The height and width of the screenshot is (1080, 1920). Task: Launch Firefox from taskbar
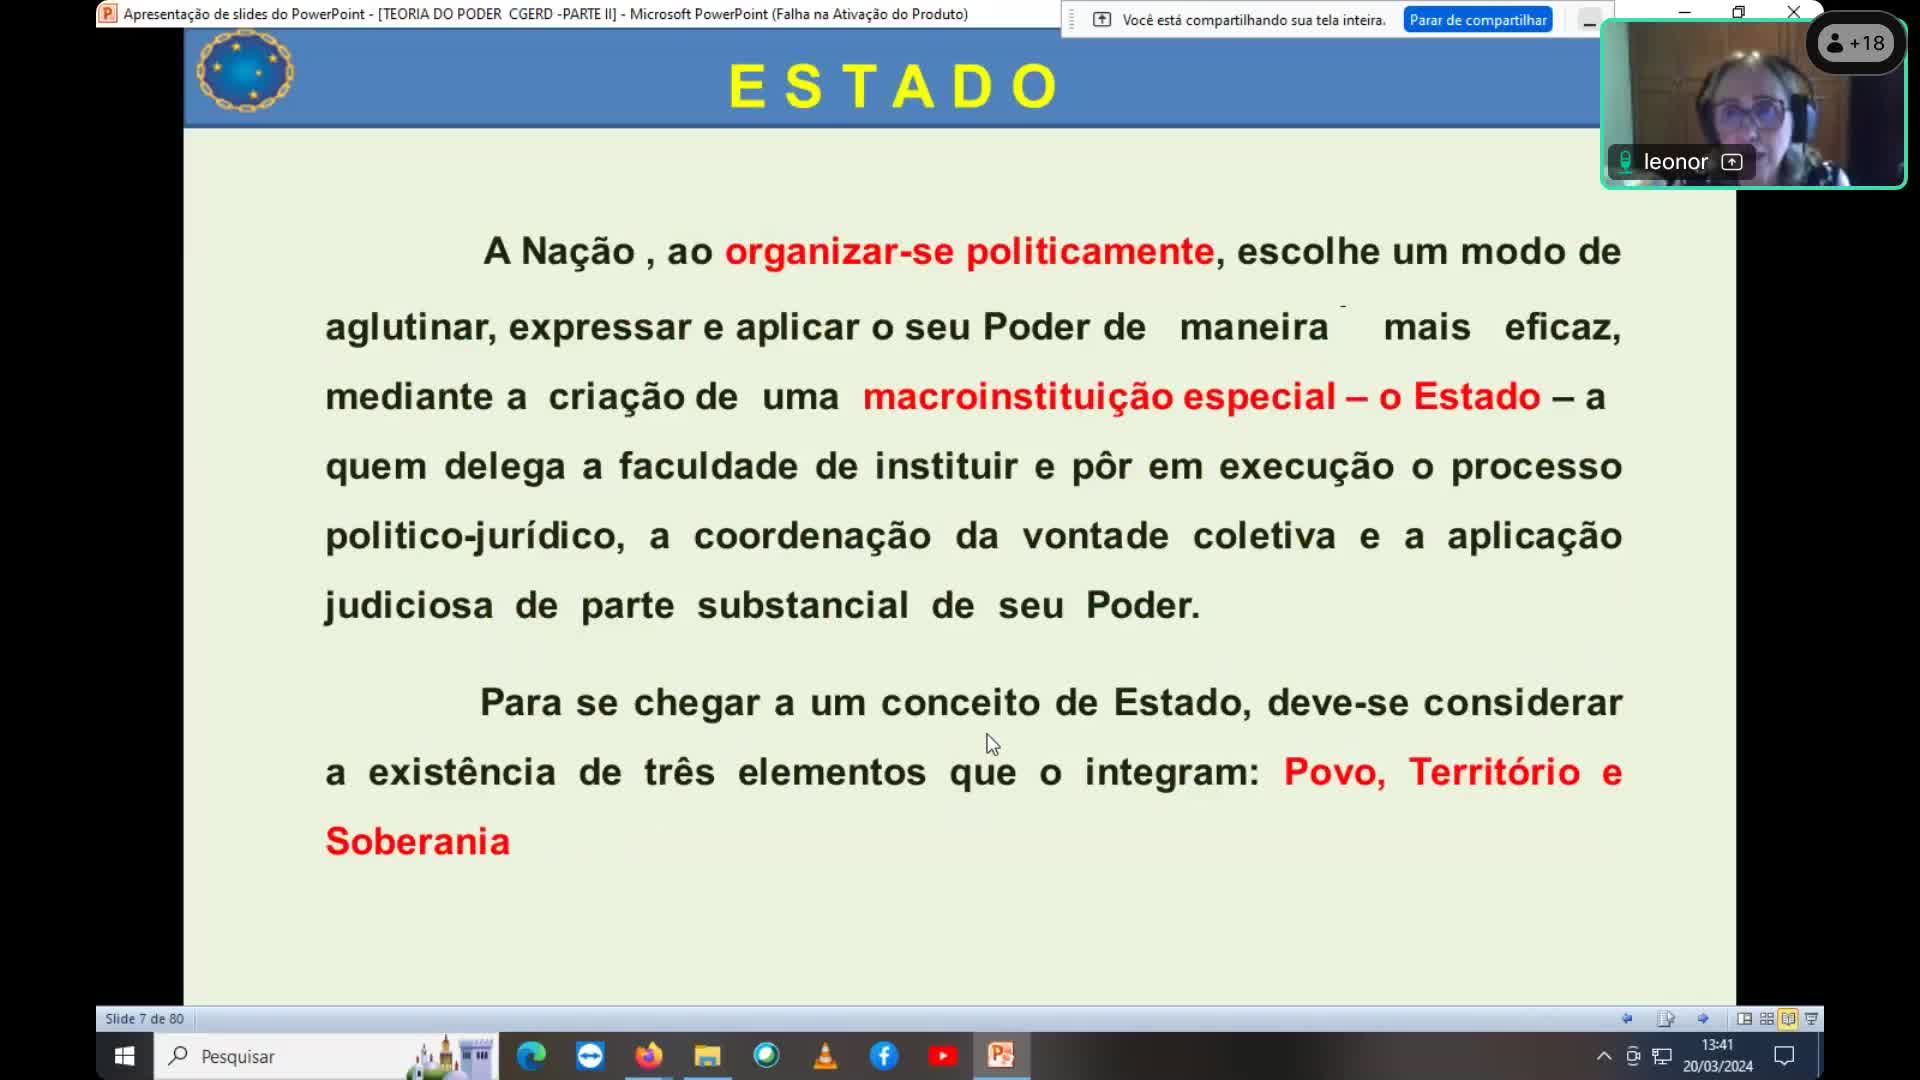(649, 1056)
